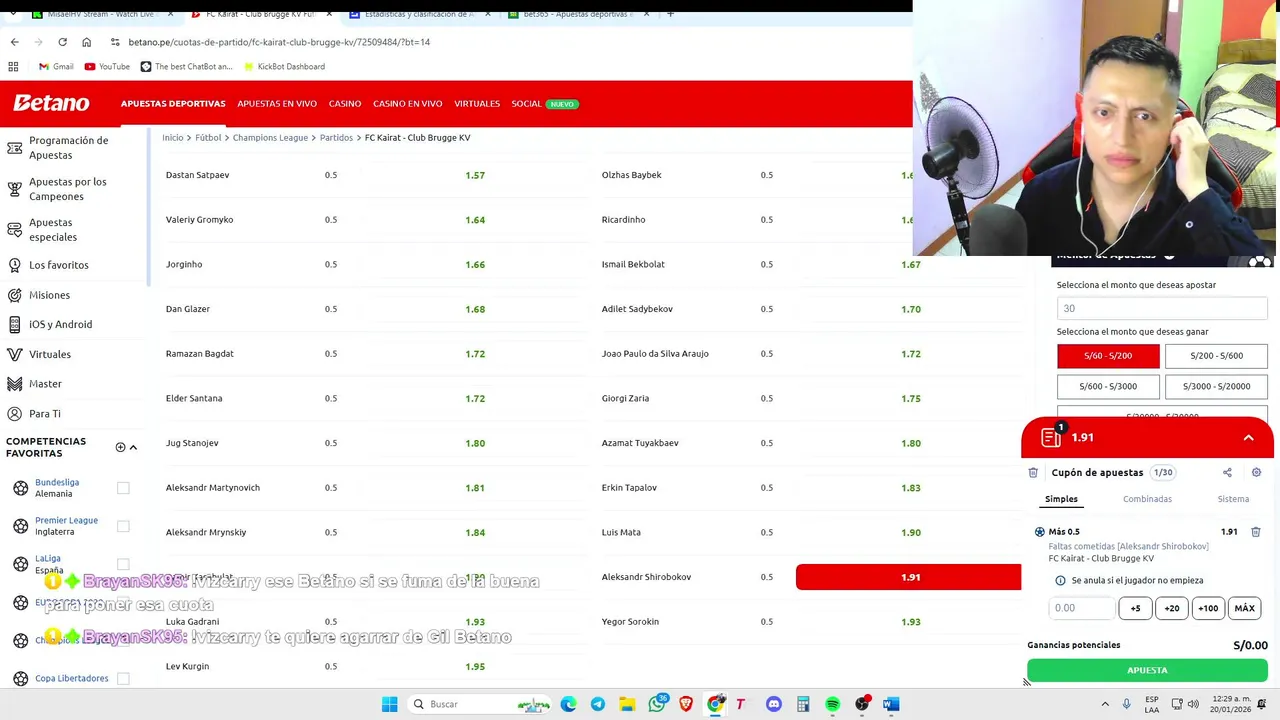Collapse the bet slip with the chevron

(x=1248, y=438)
